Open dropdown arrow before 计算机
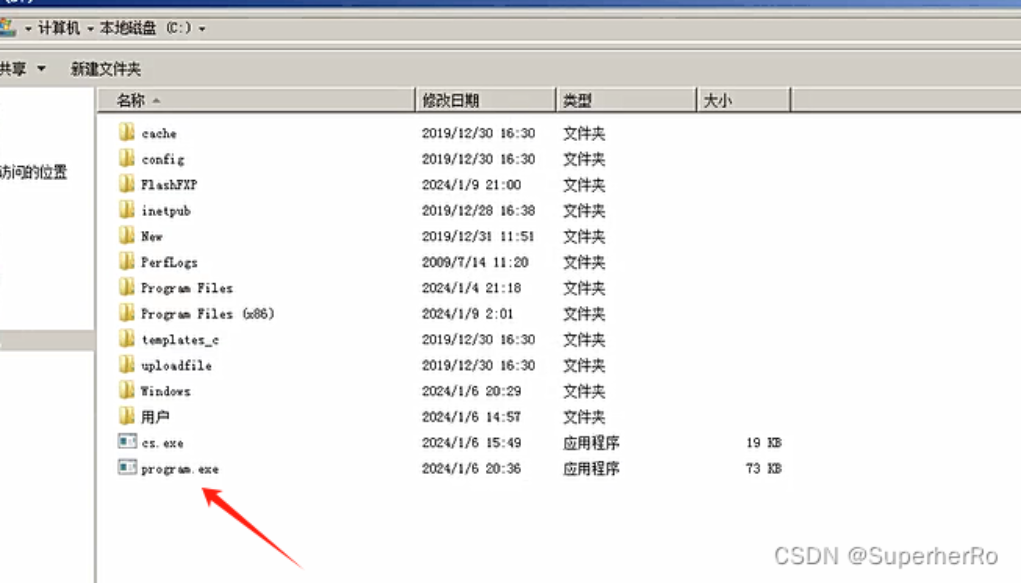The height and width of the screenshot is (584, 1021). point(28,29)
